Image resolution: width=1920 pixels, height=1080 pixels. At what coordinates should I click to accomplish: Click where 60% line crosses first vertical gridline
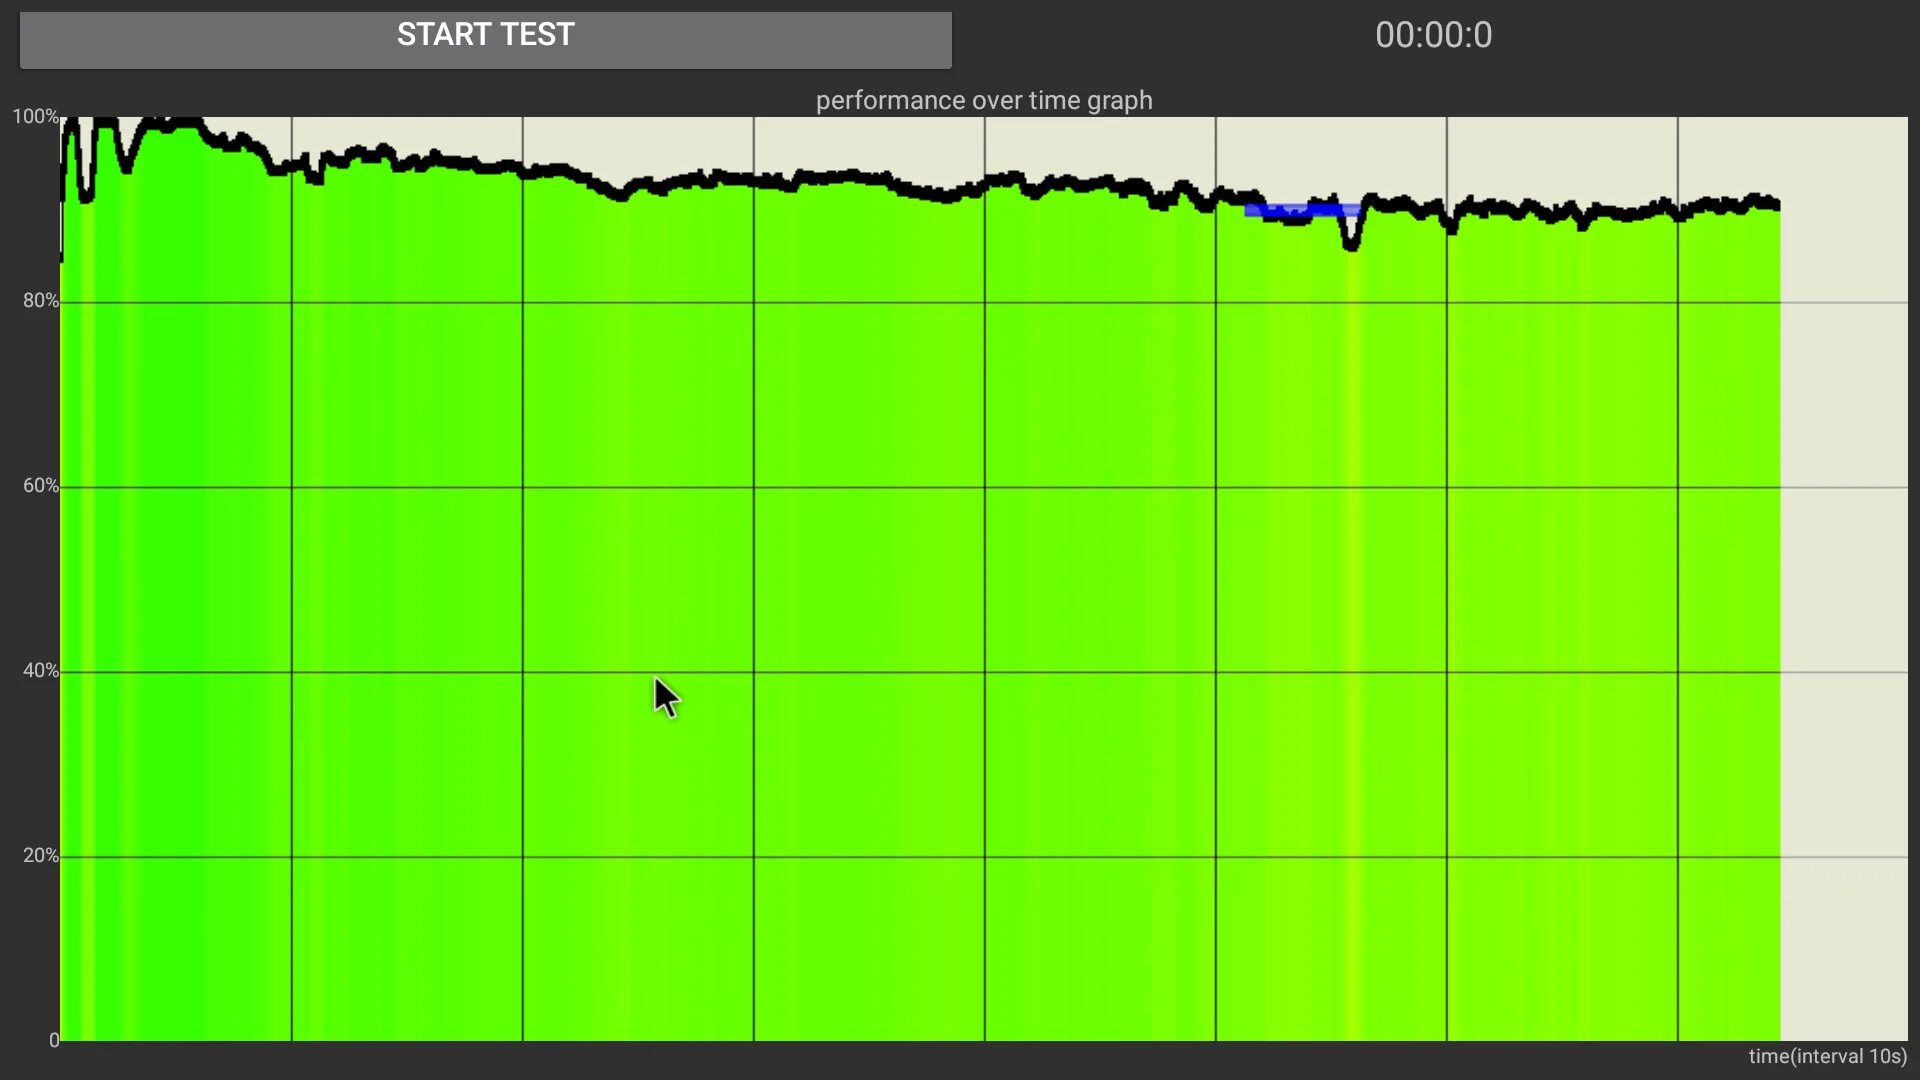[x=292, y=487]
